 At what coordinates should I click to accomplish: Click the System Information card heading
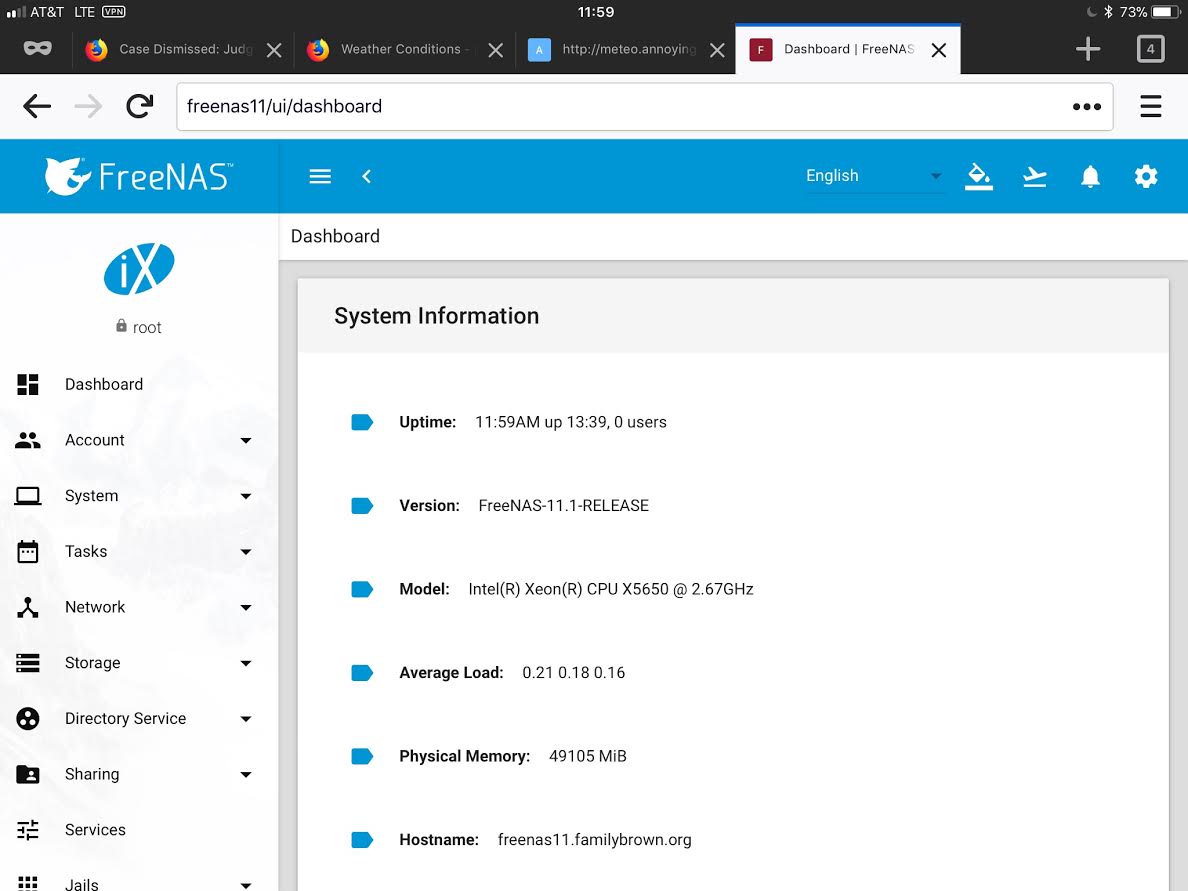(x=436, y=316)
